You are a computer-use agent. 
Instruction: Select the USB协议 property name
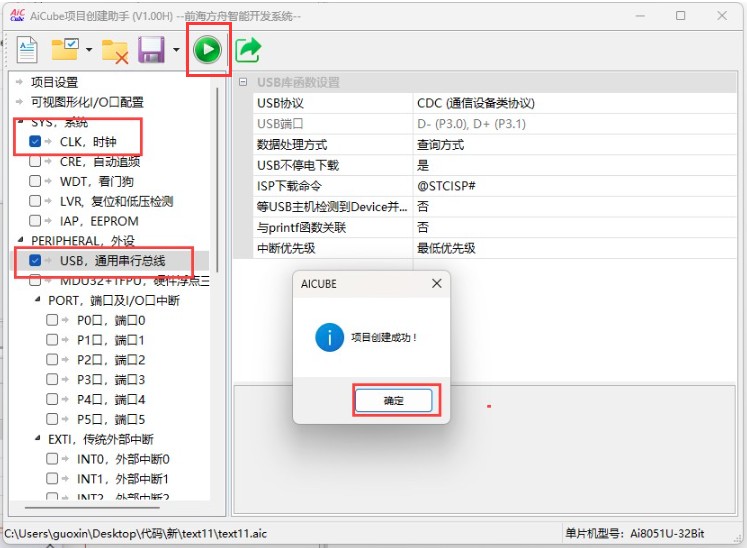click(x=280, y=103)
